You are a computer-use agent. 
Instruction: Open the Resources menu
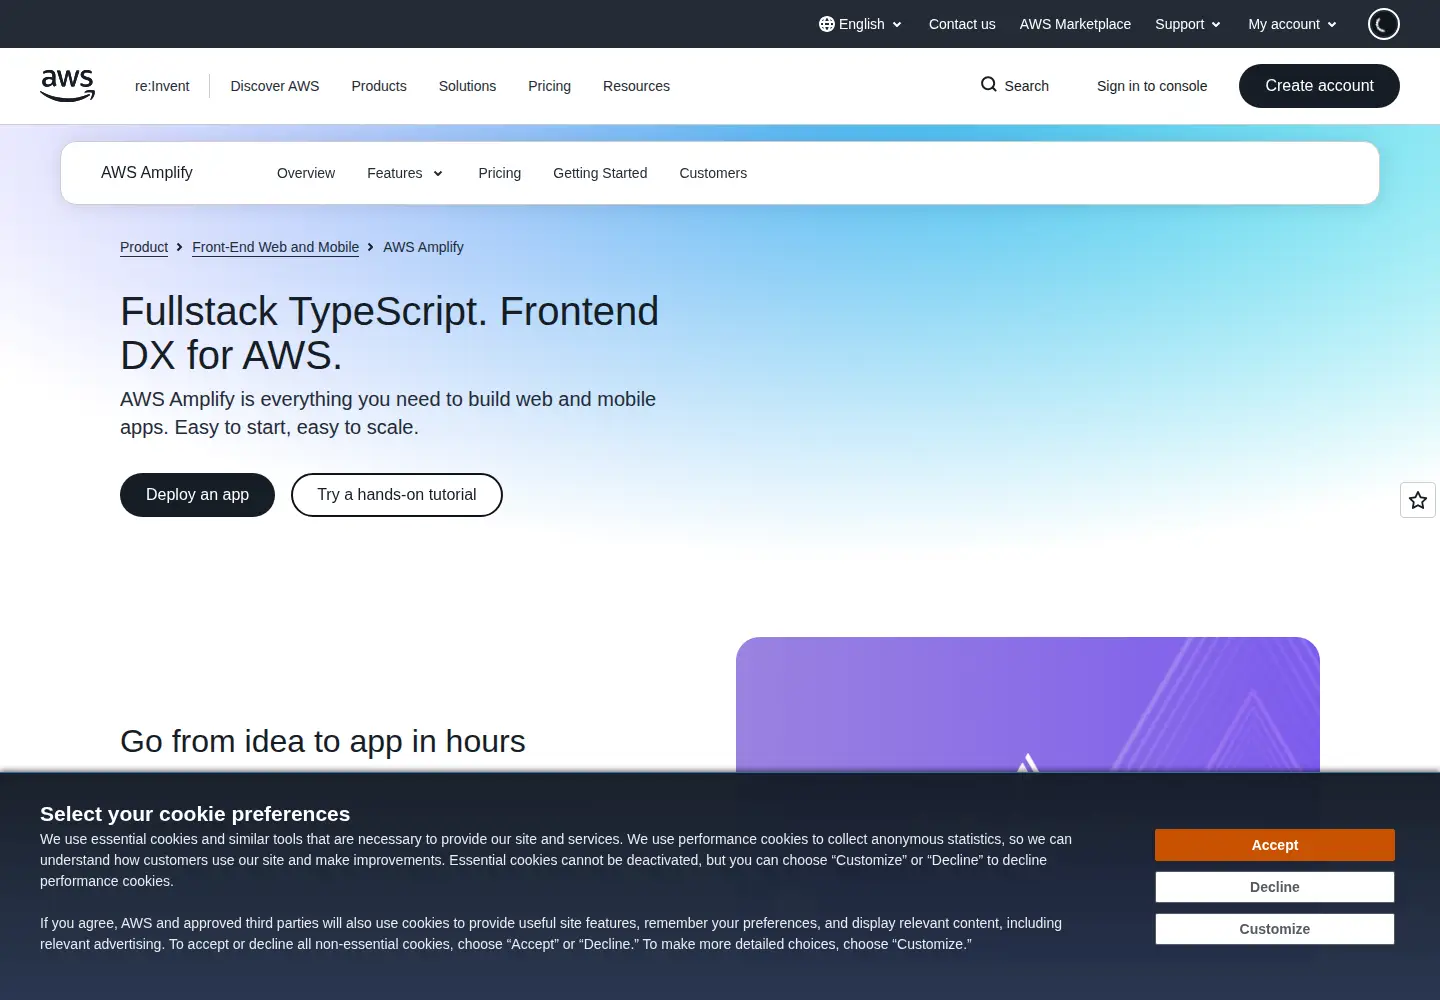[x=636, y=86]
